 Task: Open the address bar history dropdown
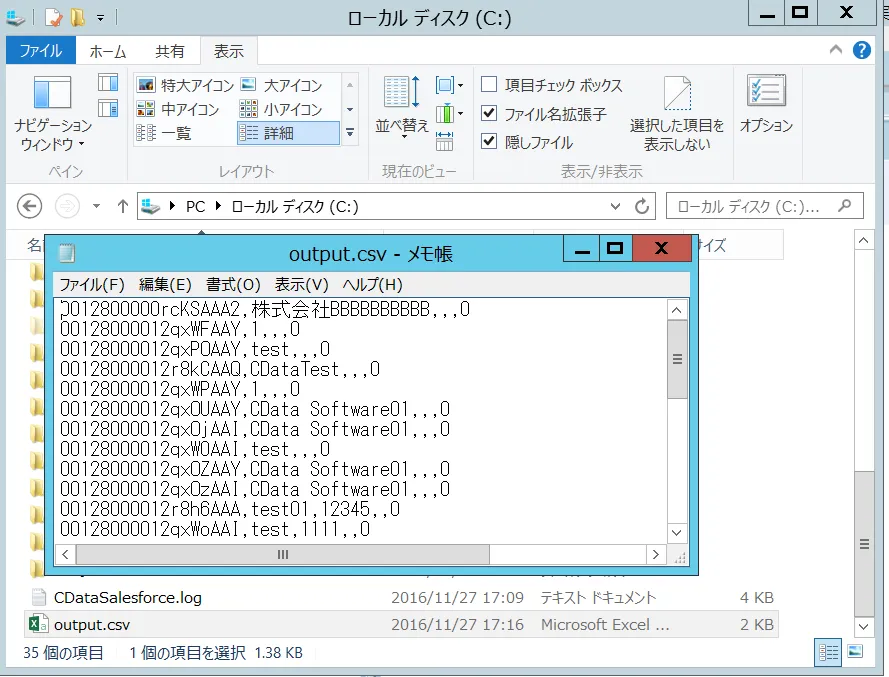(x=616, y=207)
